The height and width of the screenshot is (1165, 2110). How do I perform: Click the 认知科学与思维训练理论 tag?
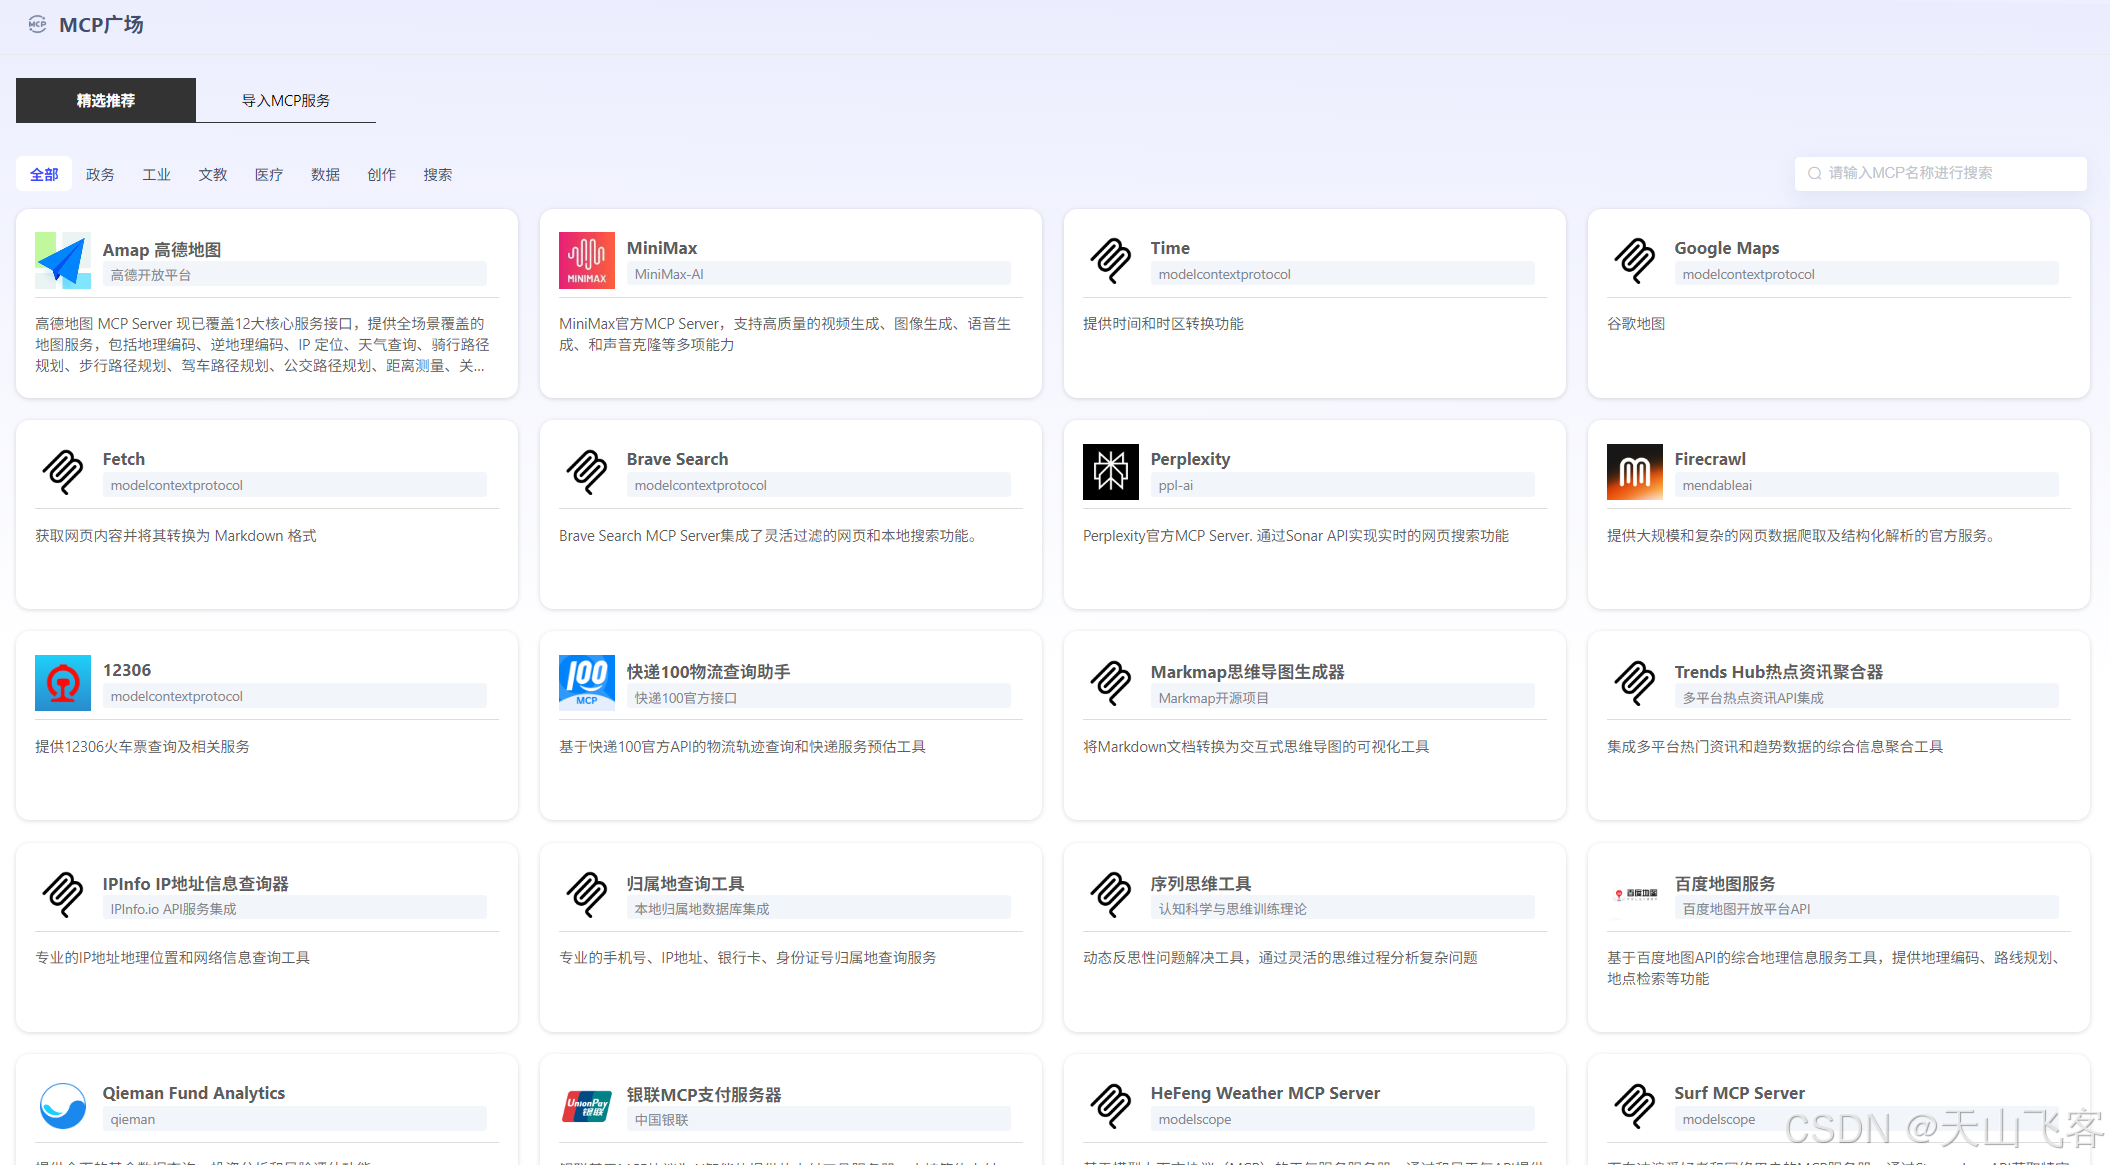coord(1343,909)
